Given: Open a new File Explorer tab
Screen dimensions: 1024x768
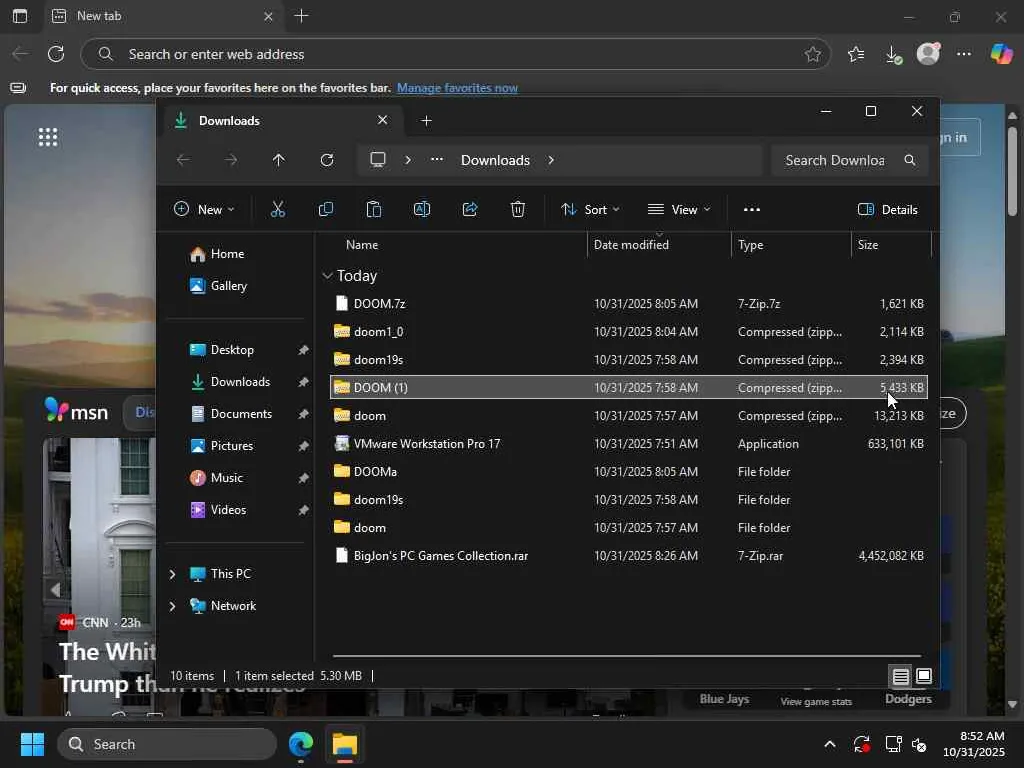Looking at the screenshot, I should point(426,120).
